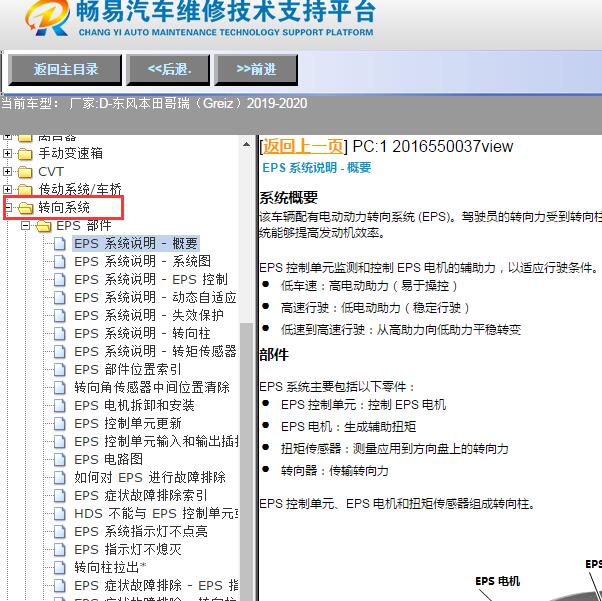Click document icon beside EPS 系统说明 - 失效保护
The width and height of the screenshot is (602, 601).
click(x=60, y=316)
